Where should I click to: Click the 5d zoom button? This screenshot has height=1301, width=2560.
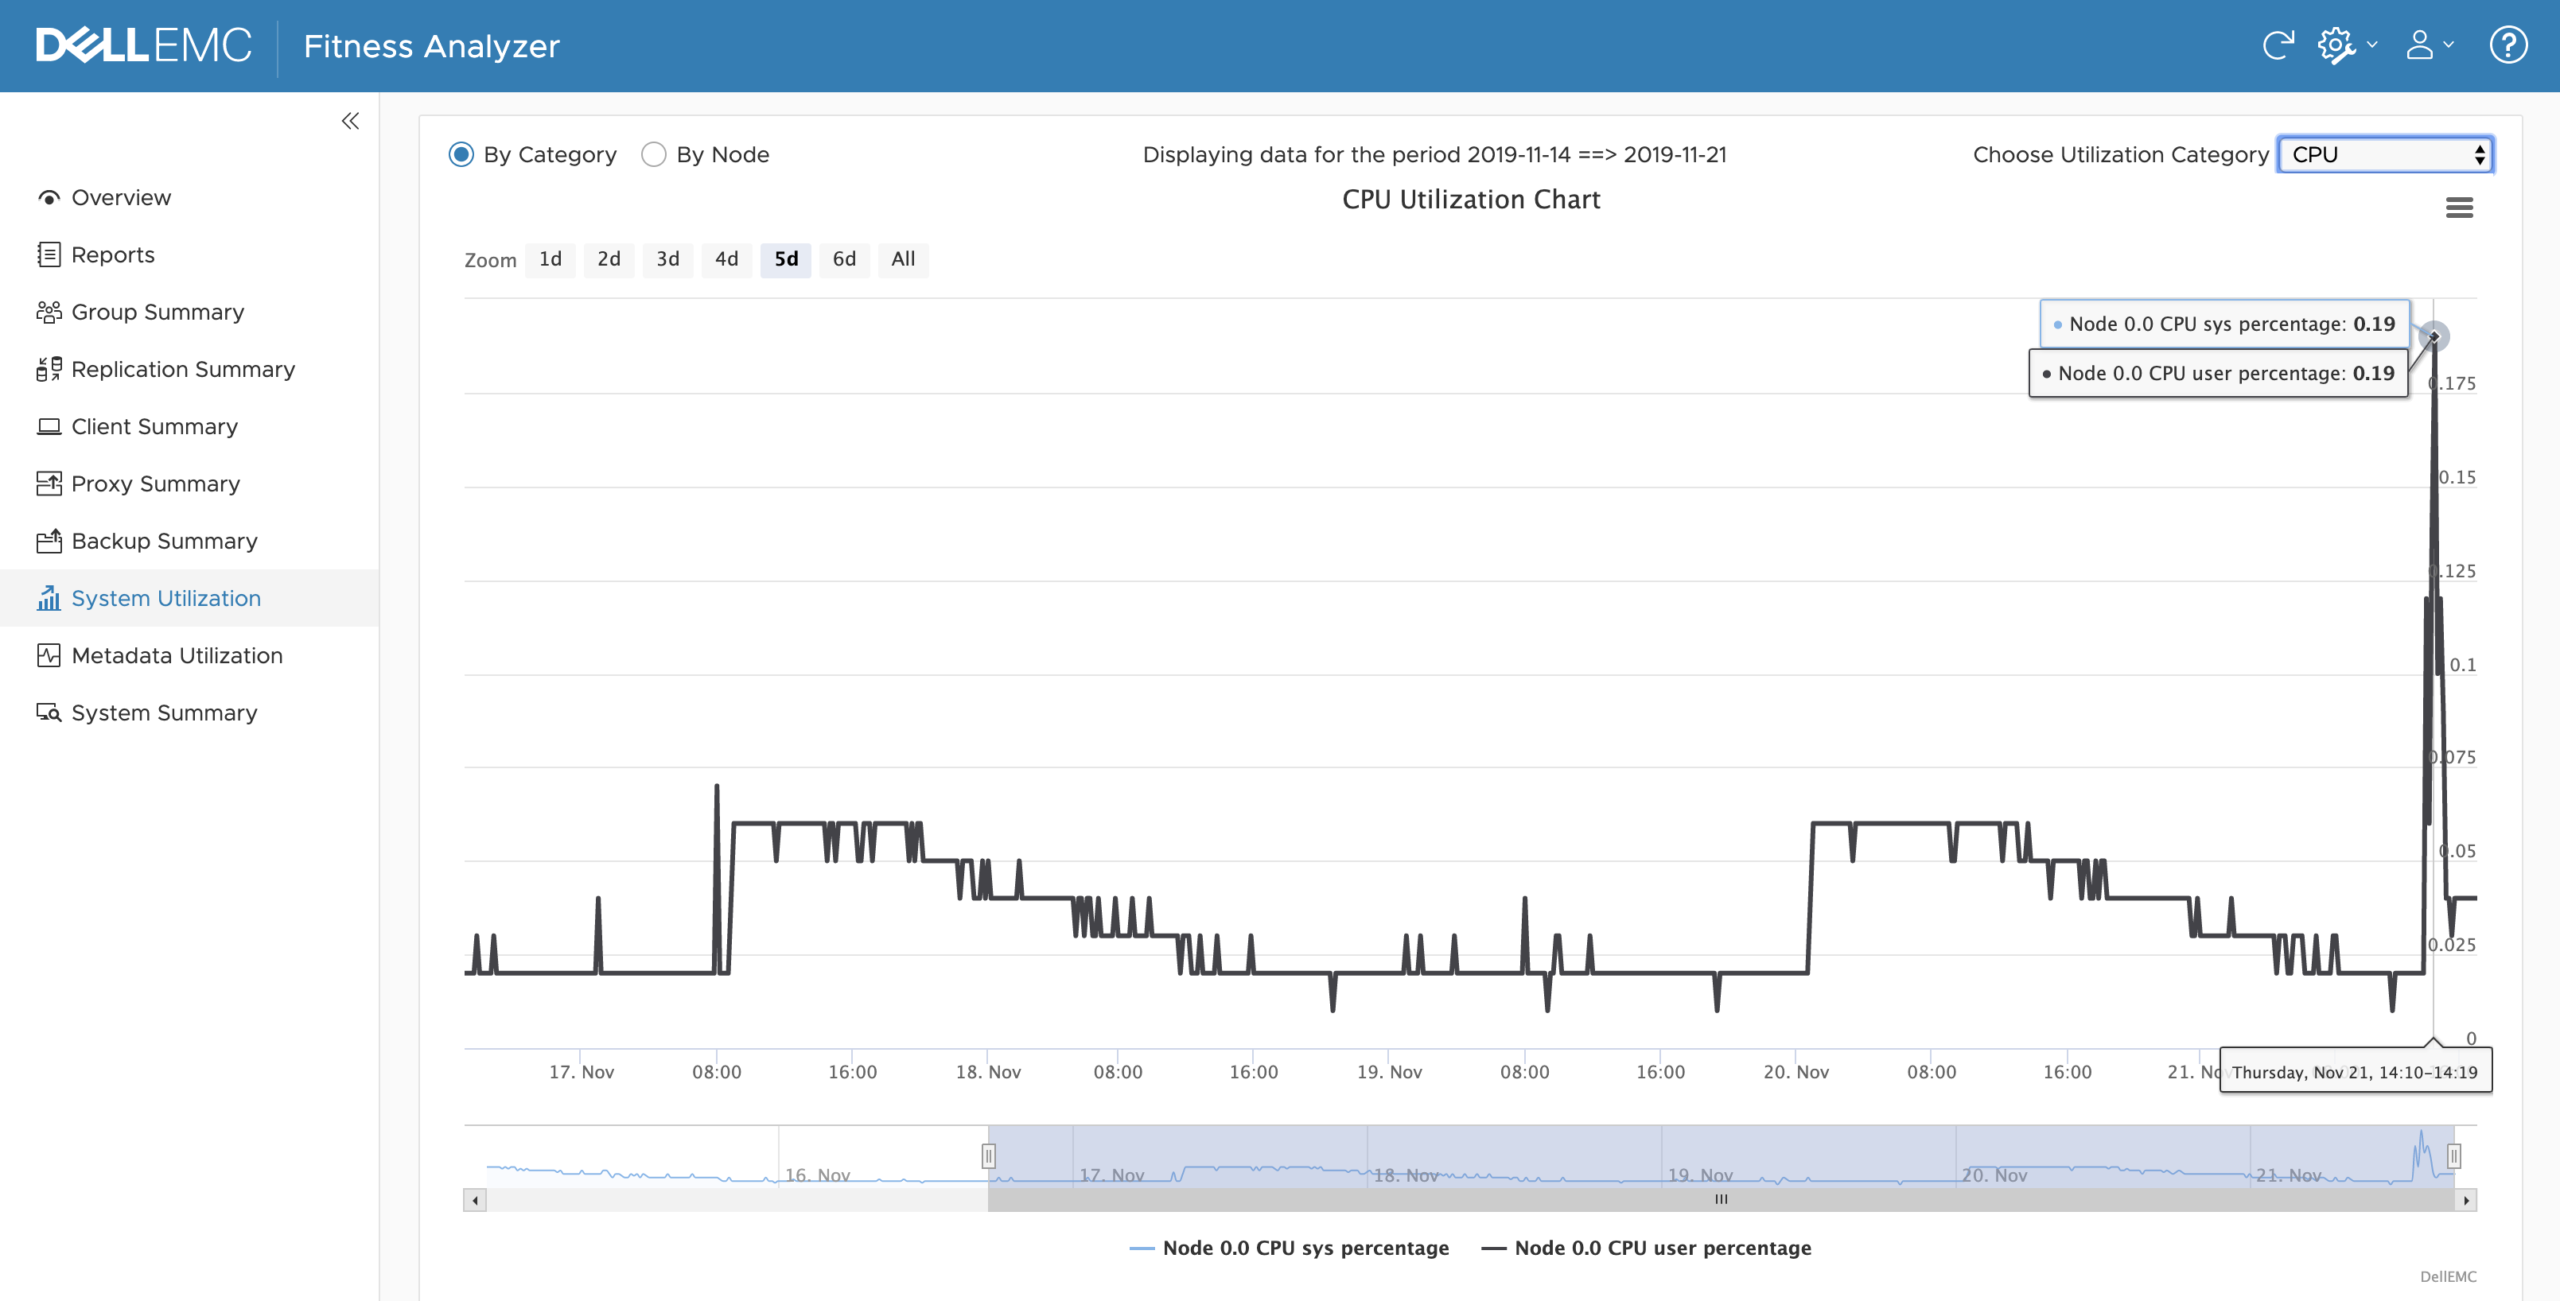(x=786, y=257)
